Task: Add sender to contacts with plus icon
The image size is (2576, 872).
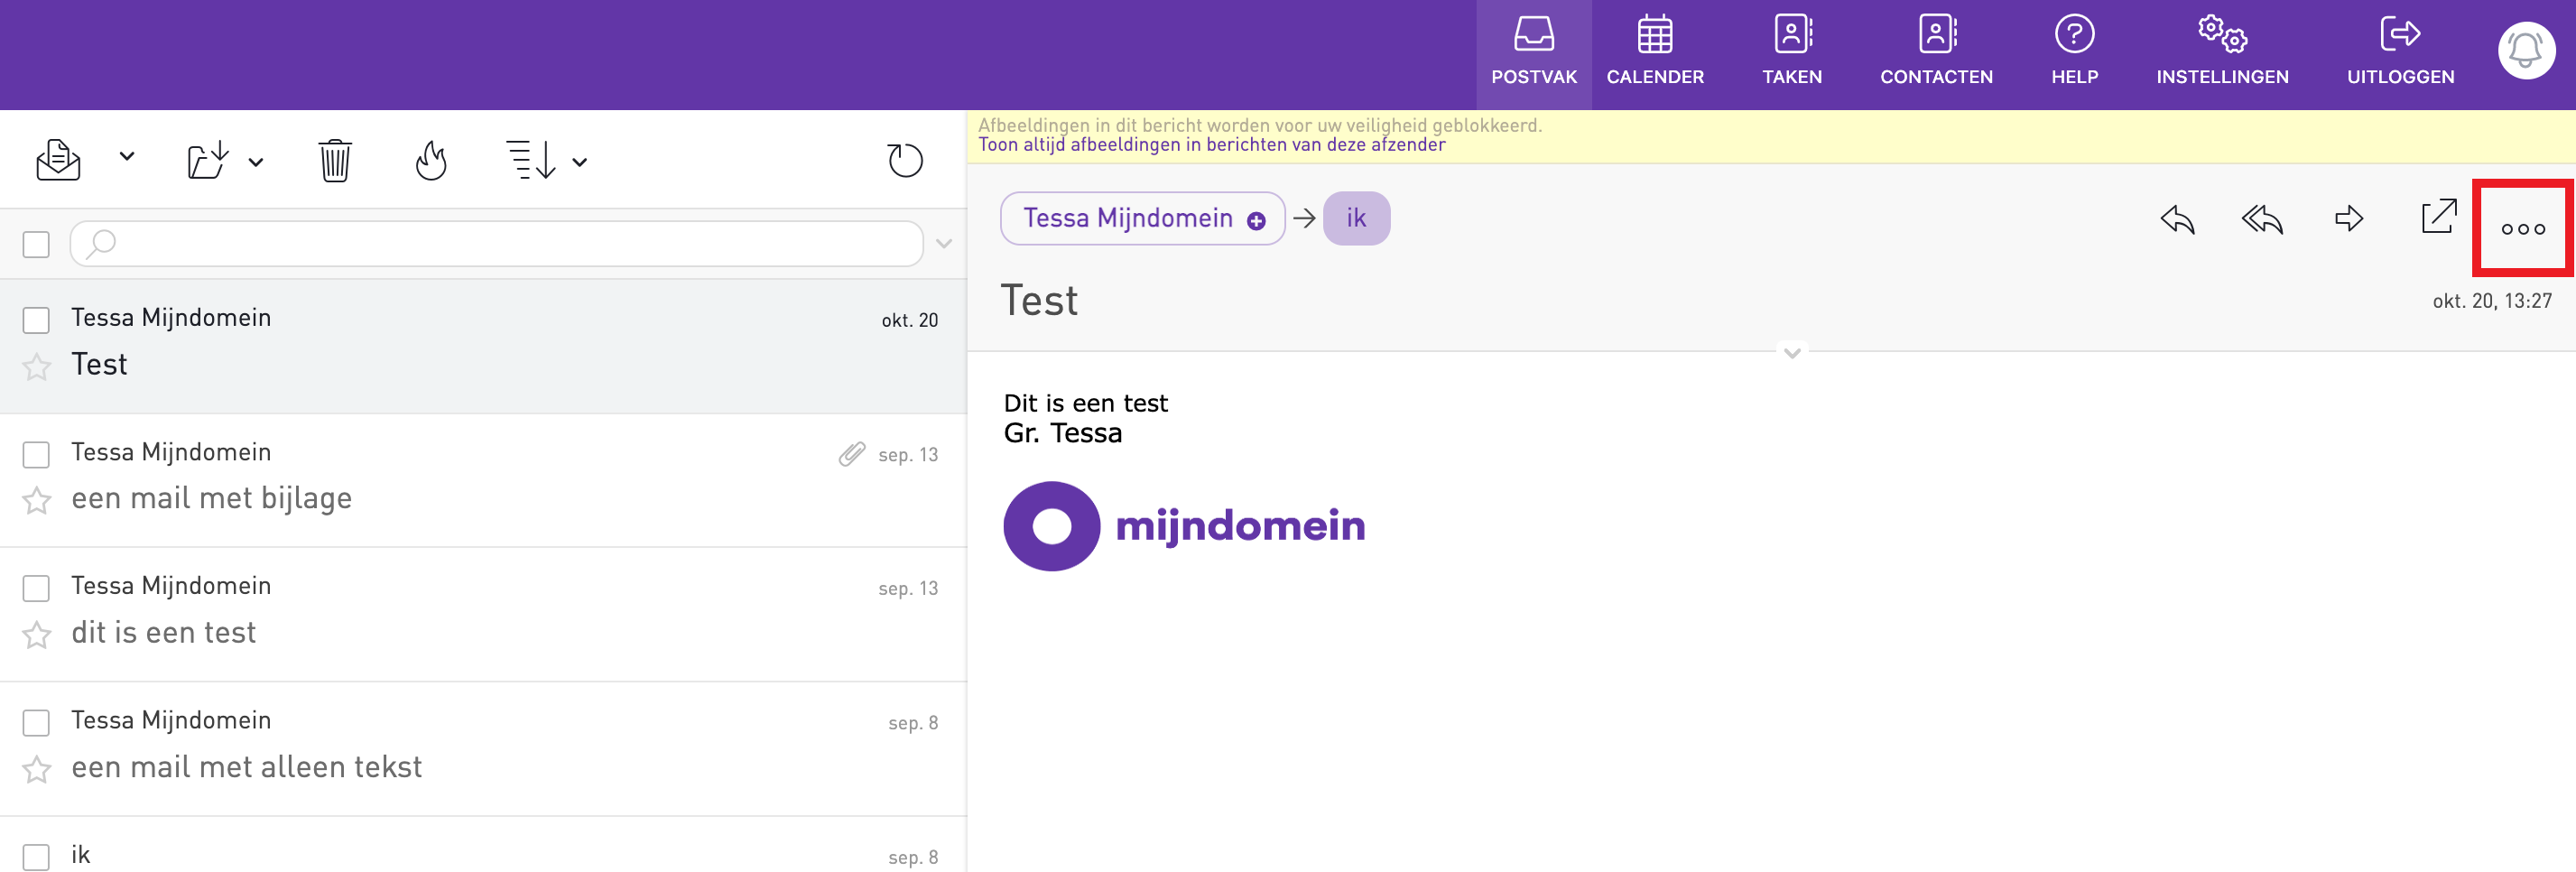Action: point(1256,221)
